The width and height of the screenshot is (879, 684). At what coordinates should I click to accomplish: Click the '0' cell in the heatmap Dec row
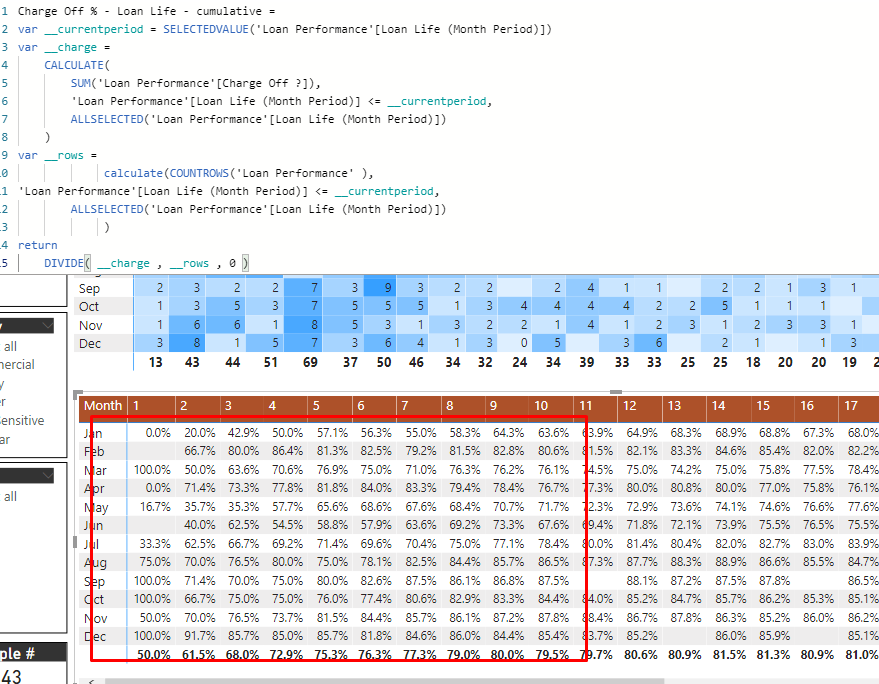click(515, 343)
